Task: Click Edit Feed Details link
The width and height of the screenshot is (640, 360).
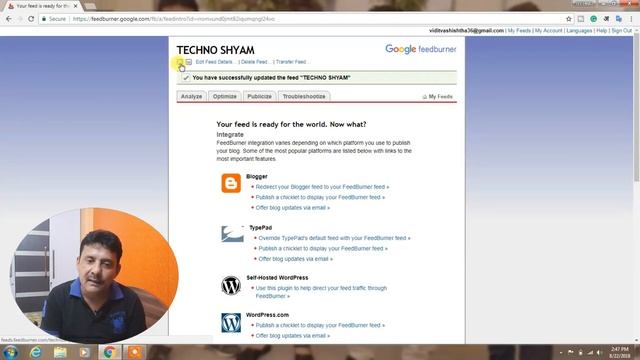Action: click(x=215, y=62)
